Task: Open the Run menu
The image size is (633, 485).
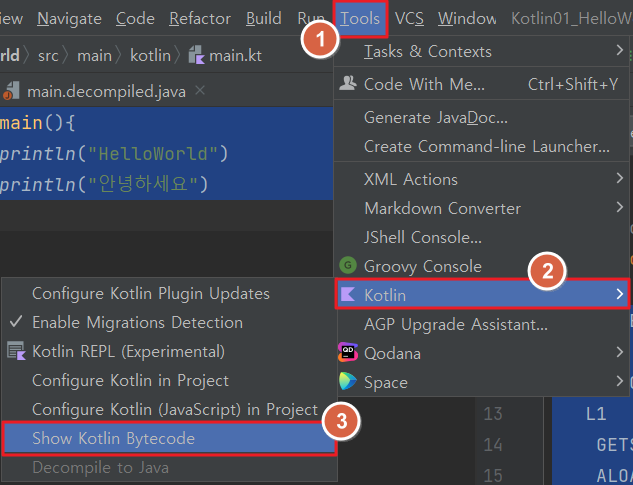Action: point(311,18)
